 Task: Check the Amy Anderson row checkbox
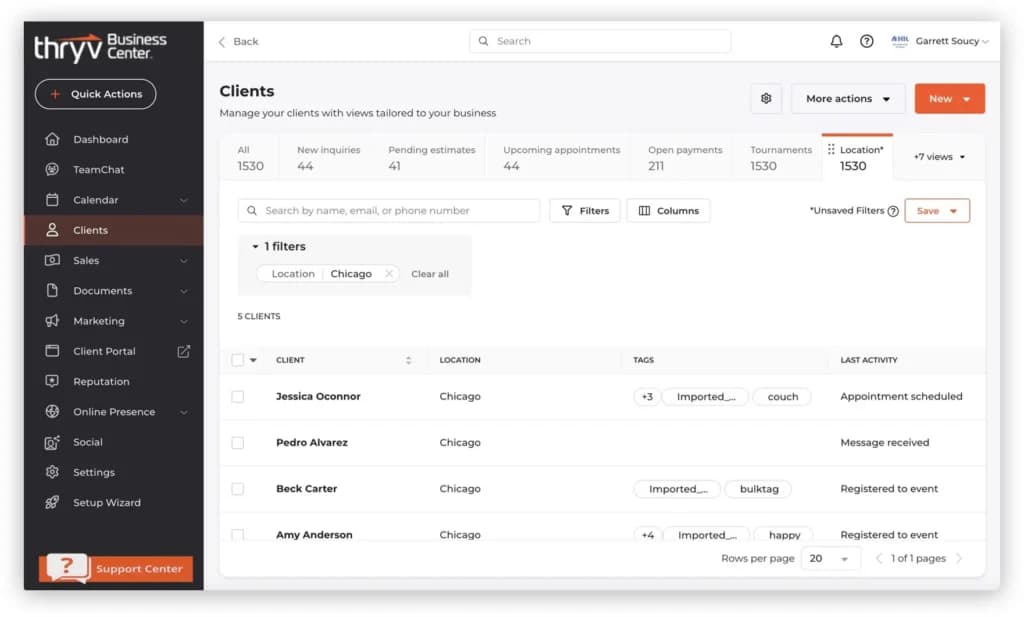point(238,534)
